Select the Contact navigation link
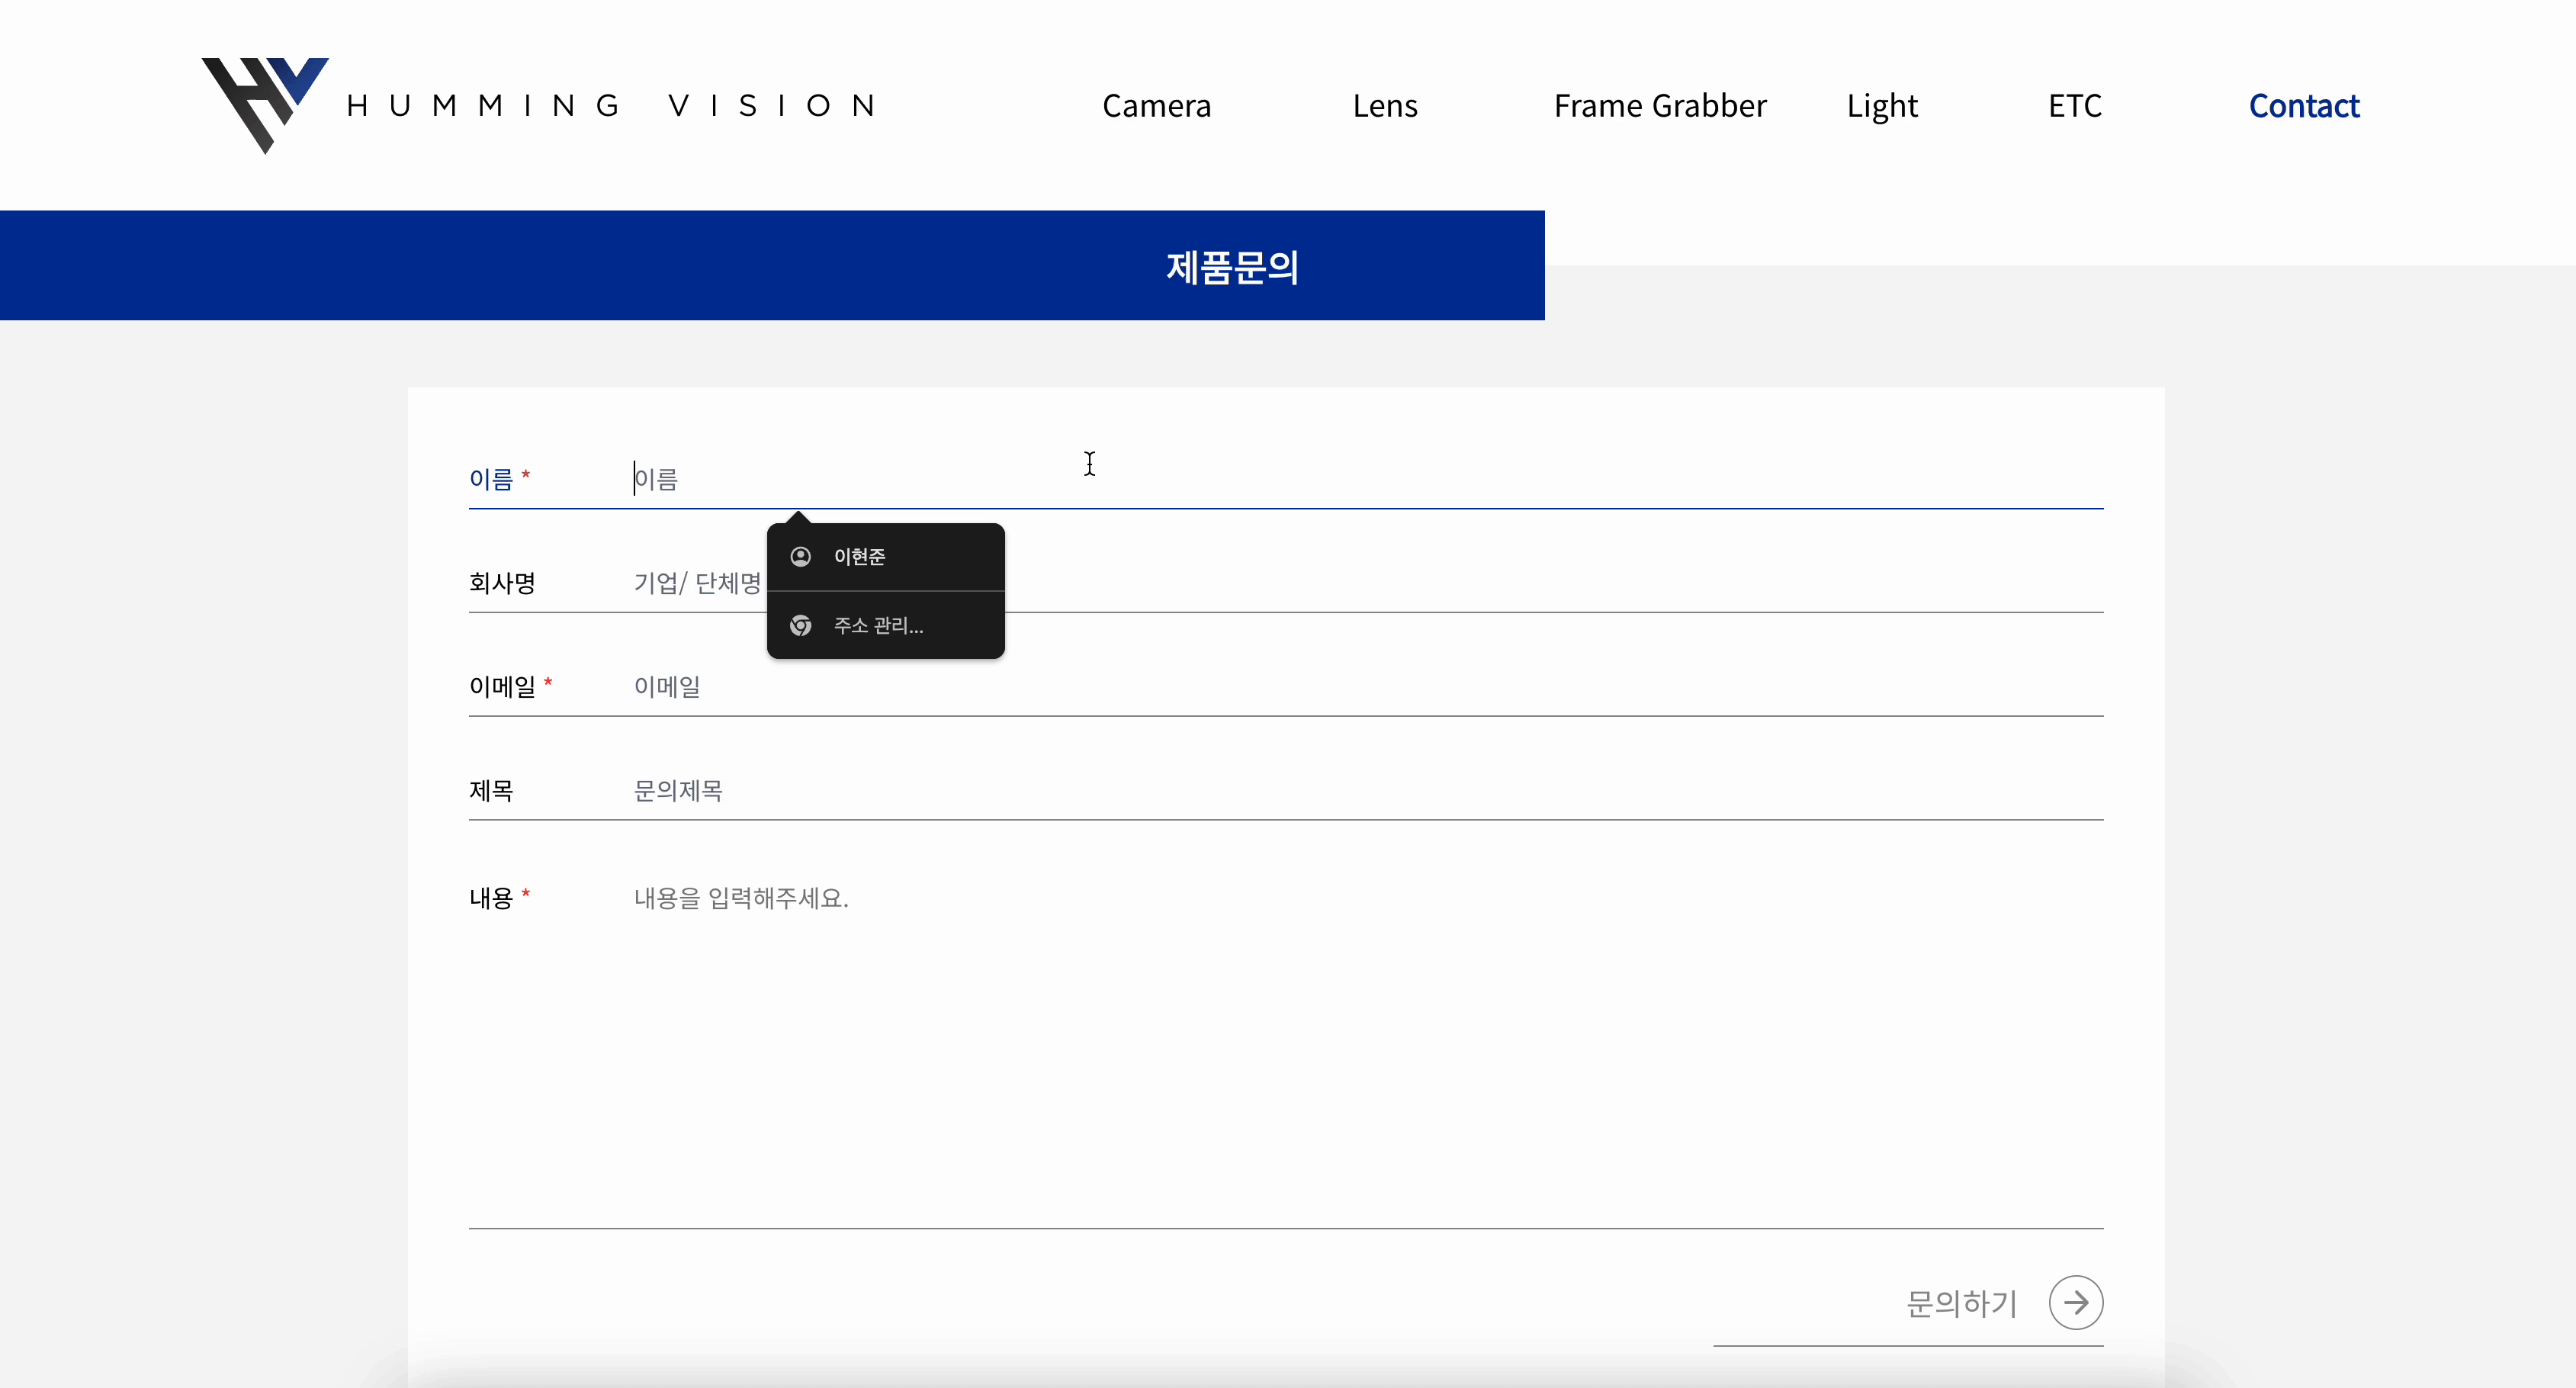 (x=2304, y=105)
